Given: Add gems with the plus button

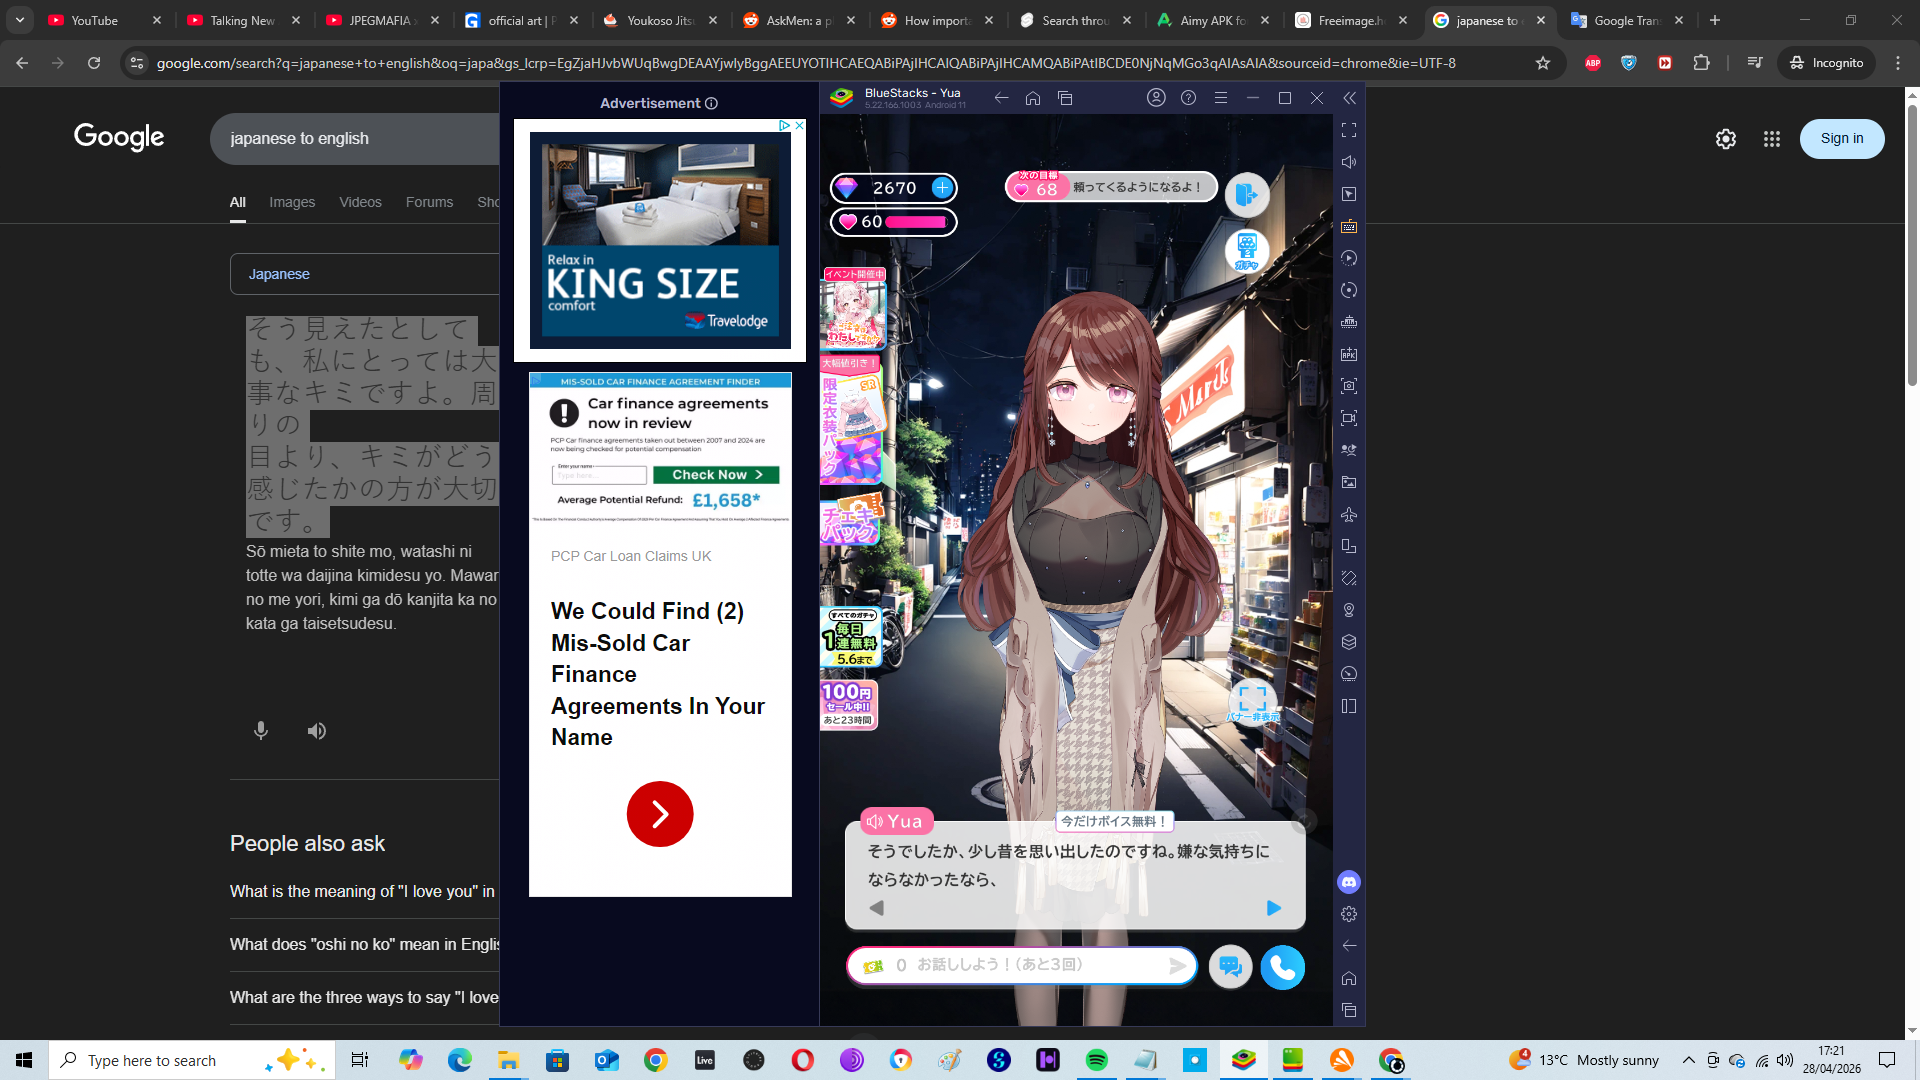Looking at the screenshot, I should [942, 187].
